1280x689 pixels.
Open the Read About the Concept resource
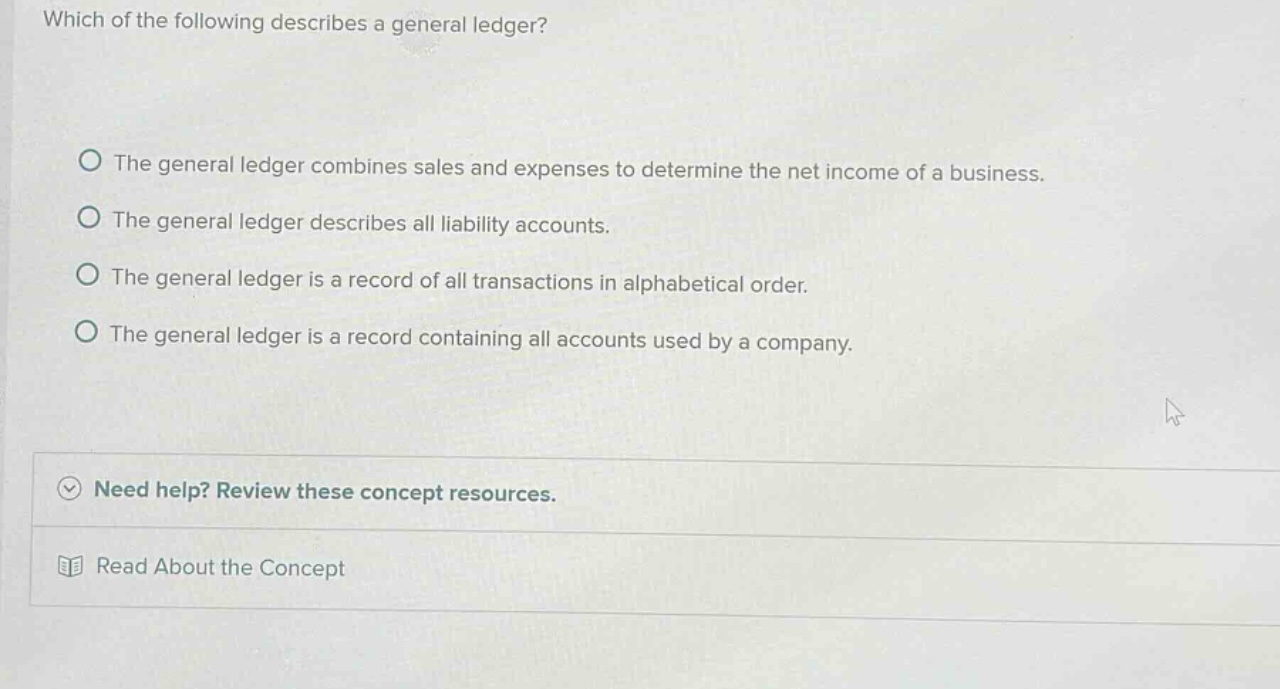click(220, 567)
